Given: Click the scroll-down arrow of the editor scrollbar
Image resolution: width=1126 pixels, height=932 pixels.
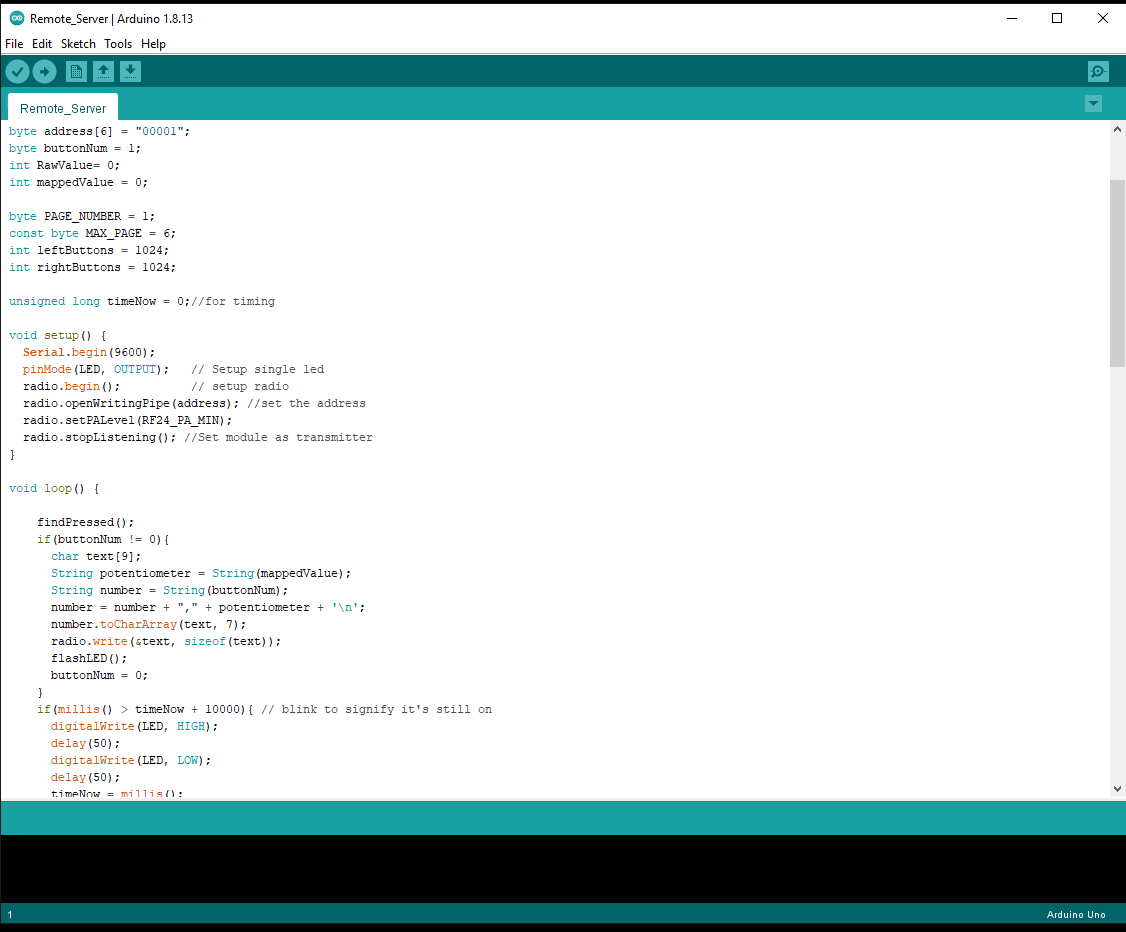Looking at the screenshot, I should point(1117,788).
